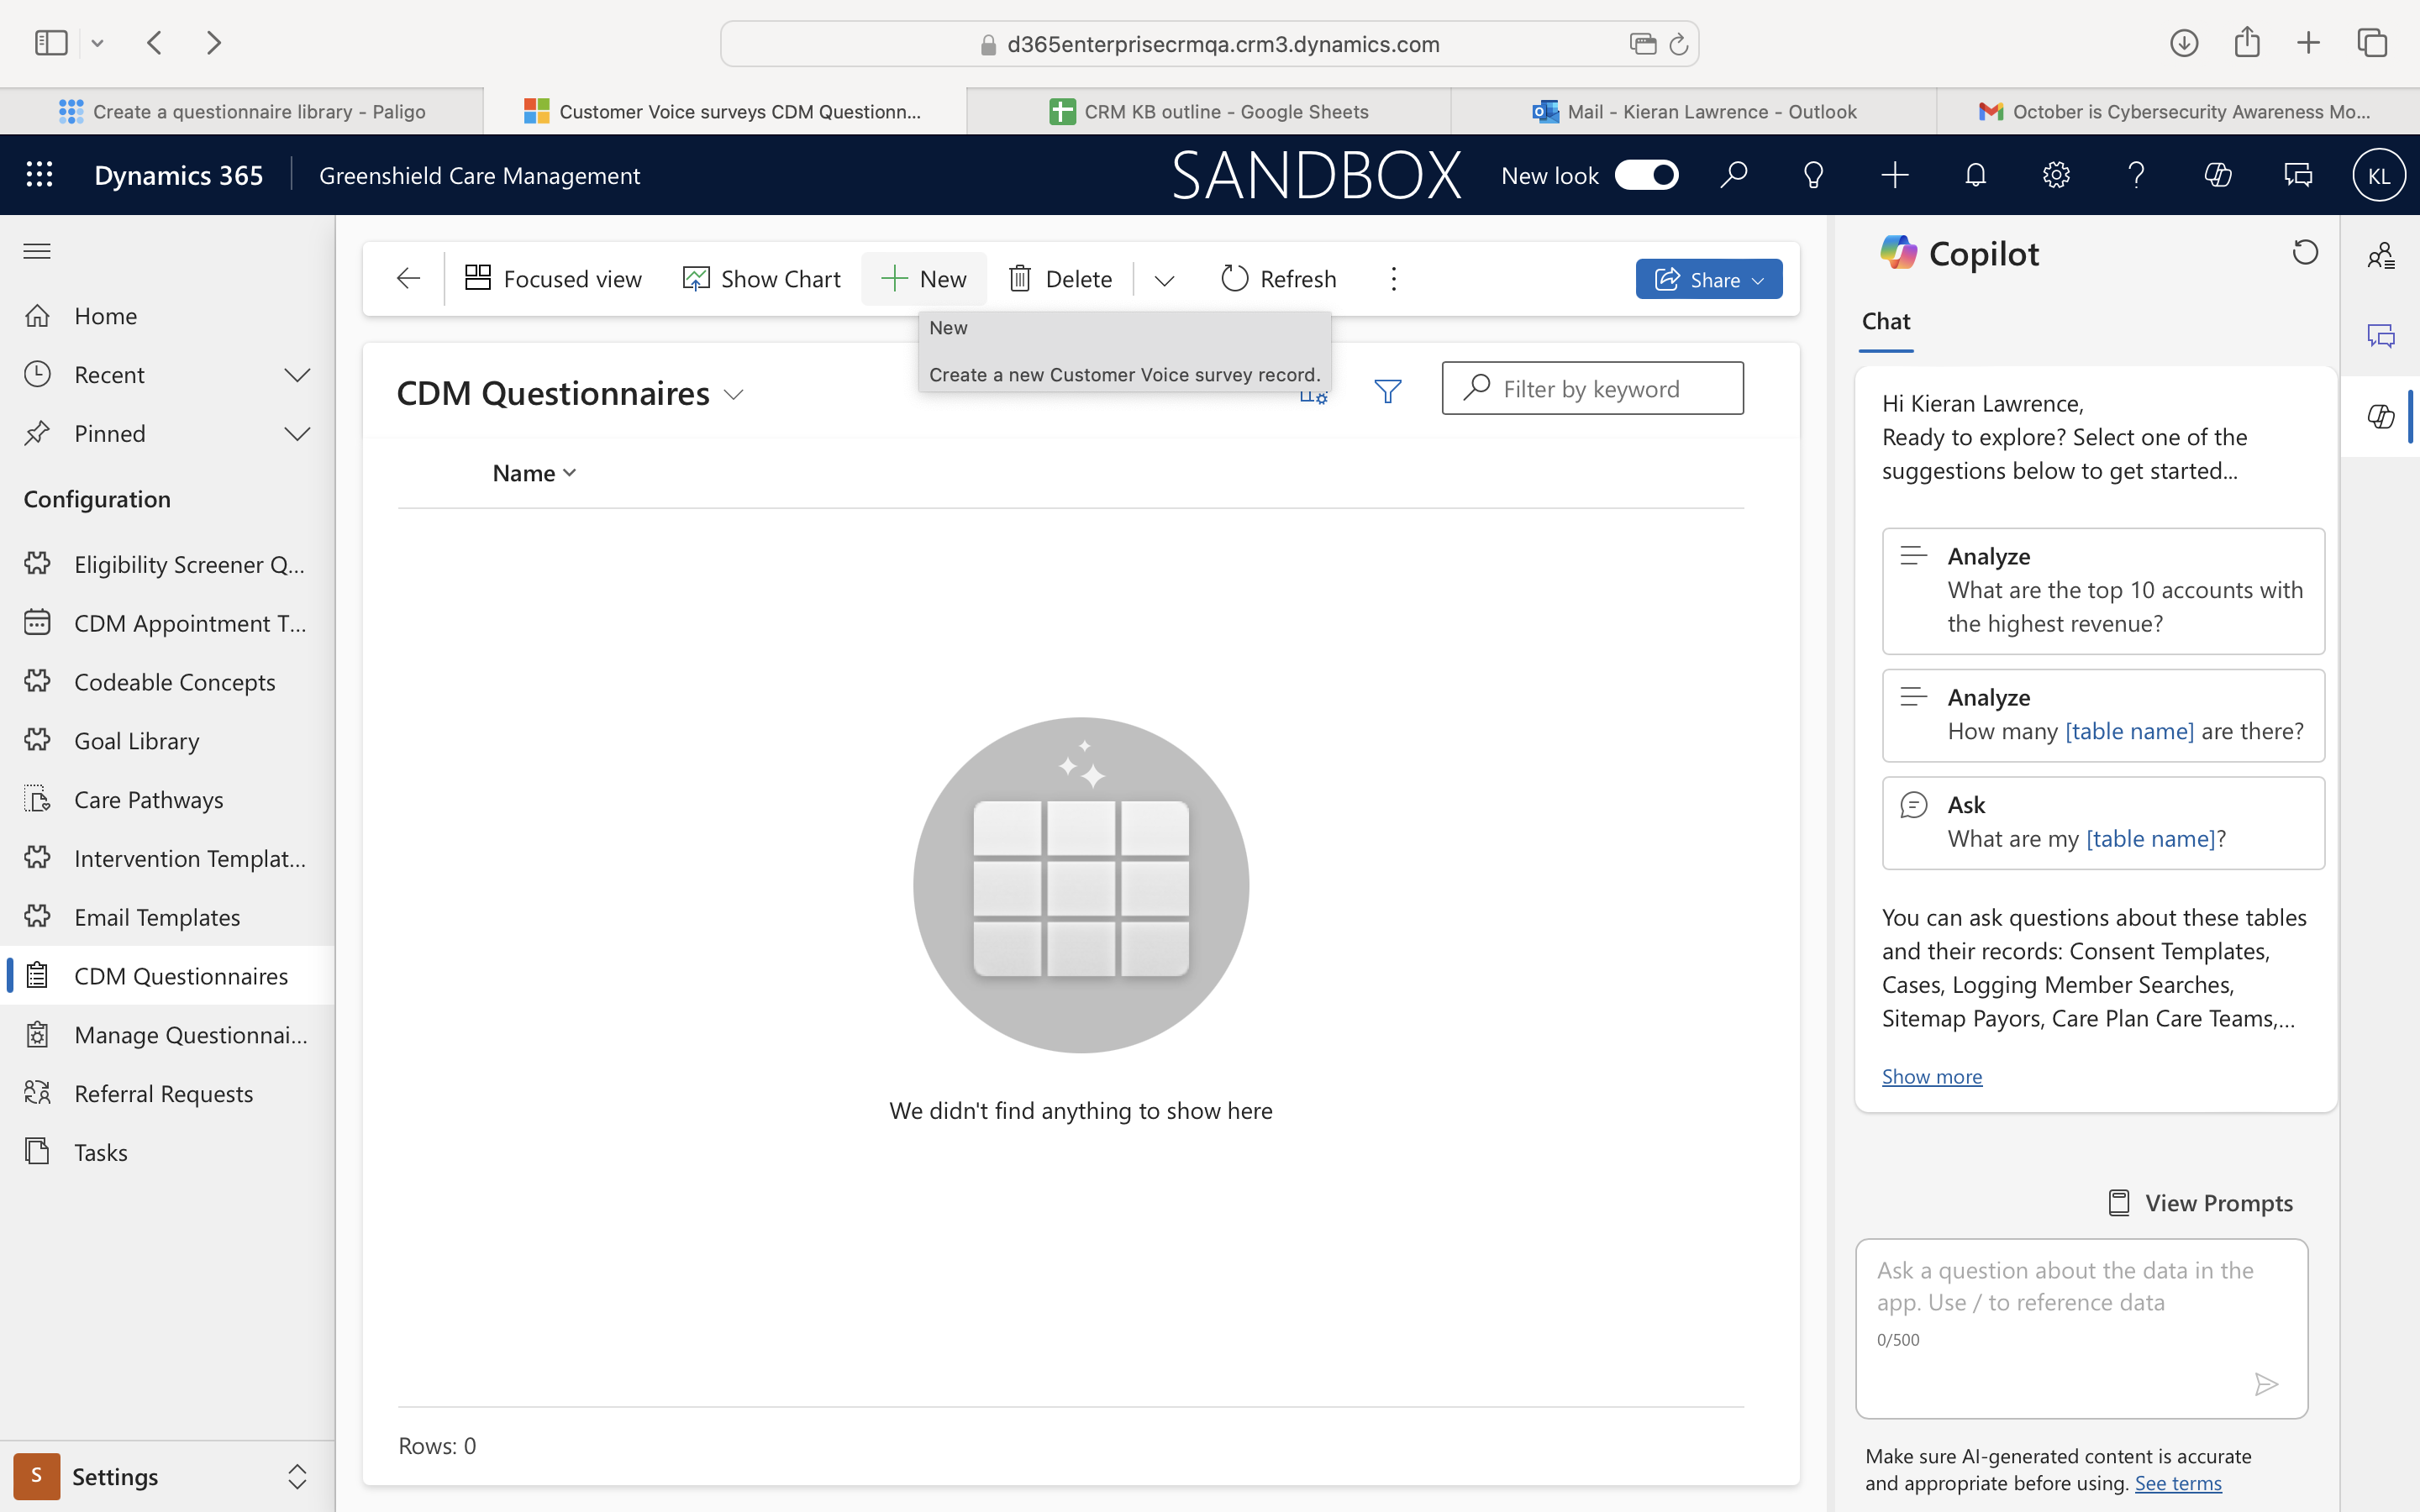
Task: Click the Focused view button
Action: click(553, 279)
